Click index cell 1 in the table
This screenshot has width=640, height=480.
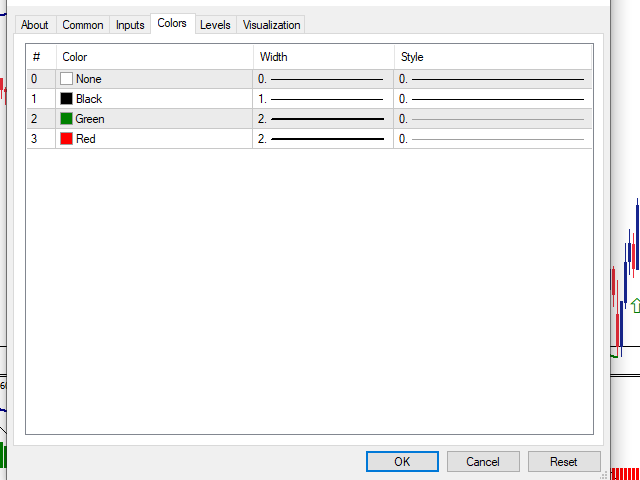[41, 99]
